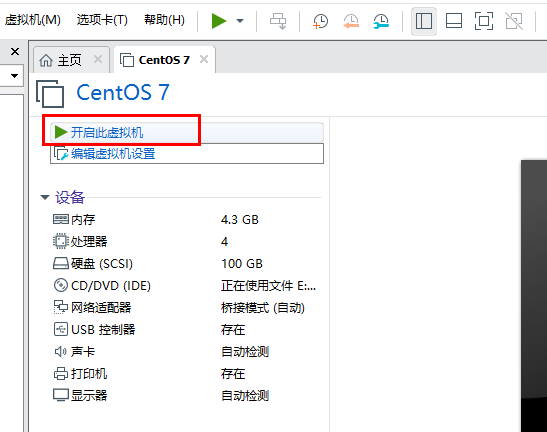
Task: Click the 显示器 monitor icon
Action: coord(61,395)
